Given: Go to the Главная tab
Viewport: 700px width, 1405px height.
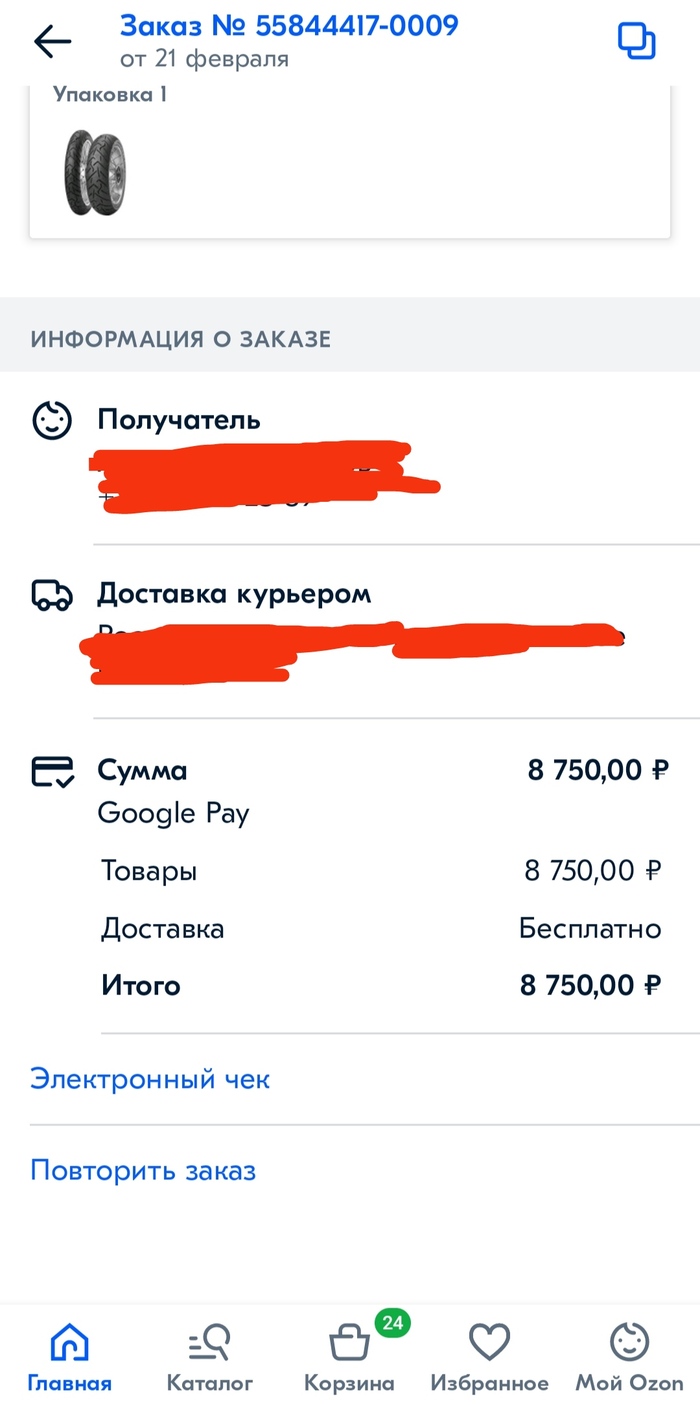Looking at the screenshot, I should 69,1357.
